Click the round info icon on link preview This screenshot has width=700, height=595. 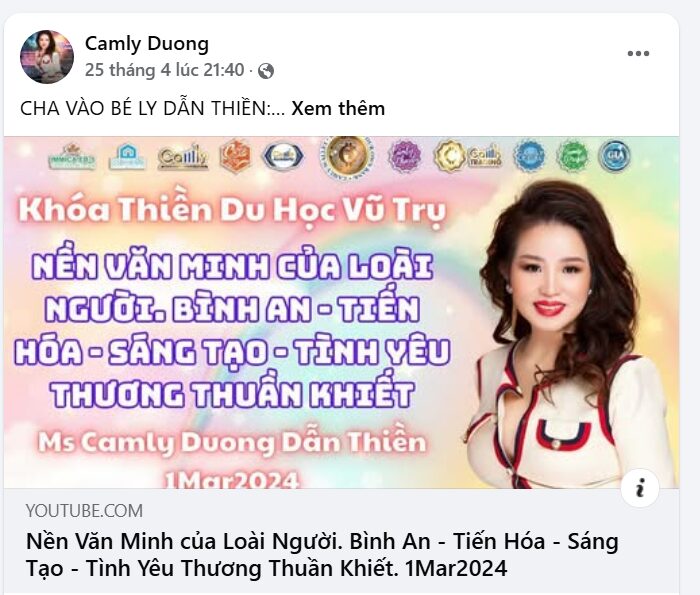[640, 488]
